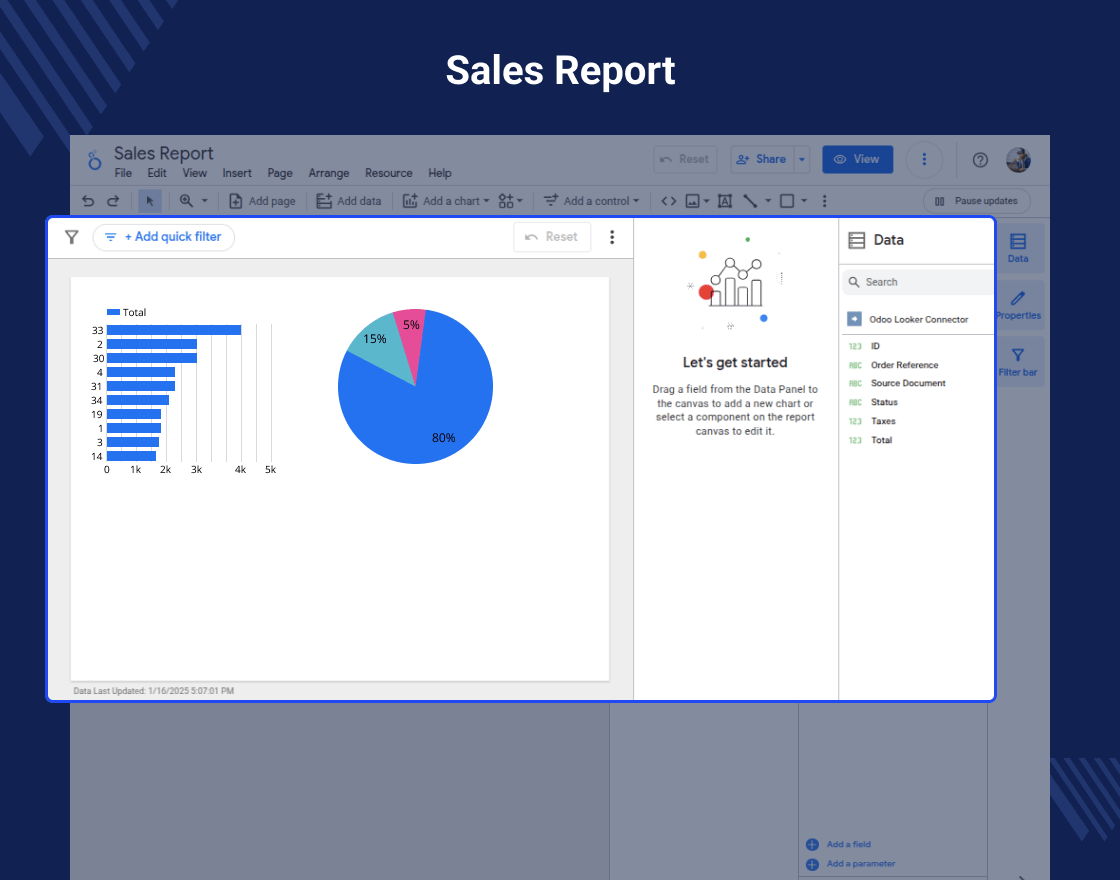Click the Sales Report title in header
The height and width of the screenshot is (880, 1120).
click(164, 154)
